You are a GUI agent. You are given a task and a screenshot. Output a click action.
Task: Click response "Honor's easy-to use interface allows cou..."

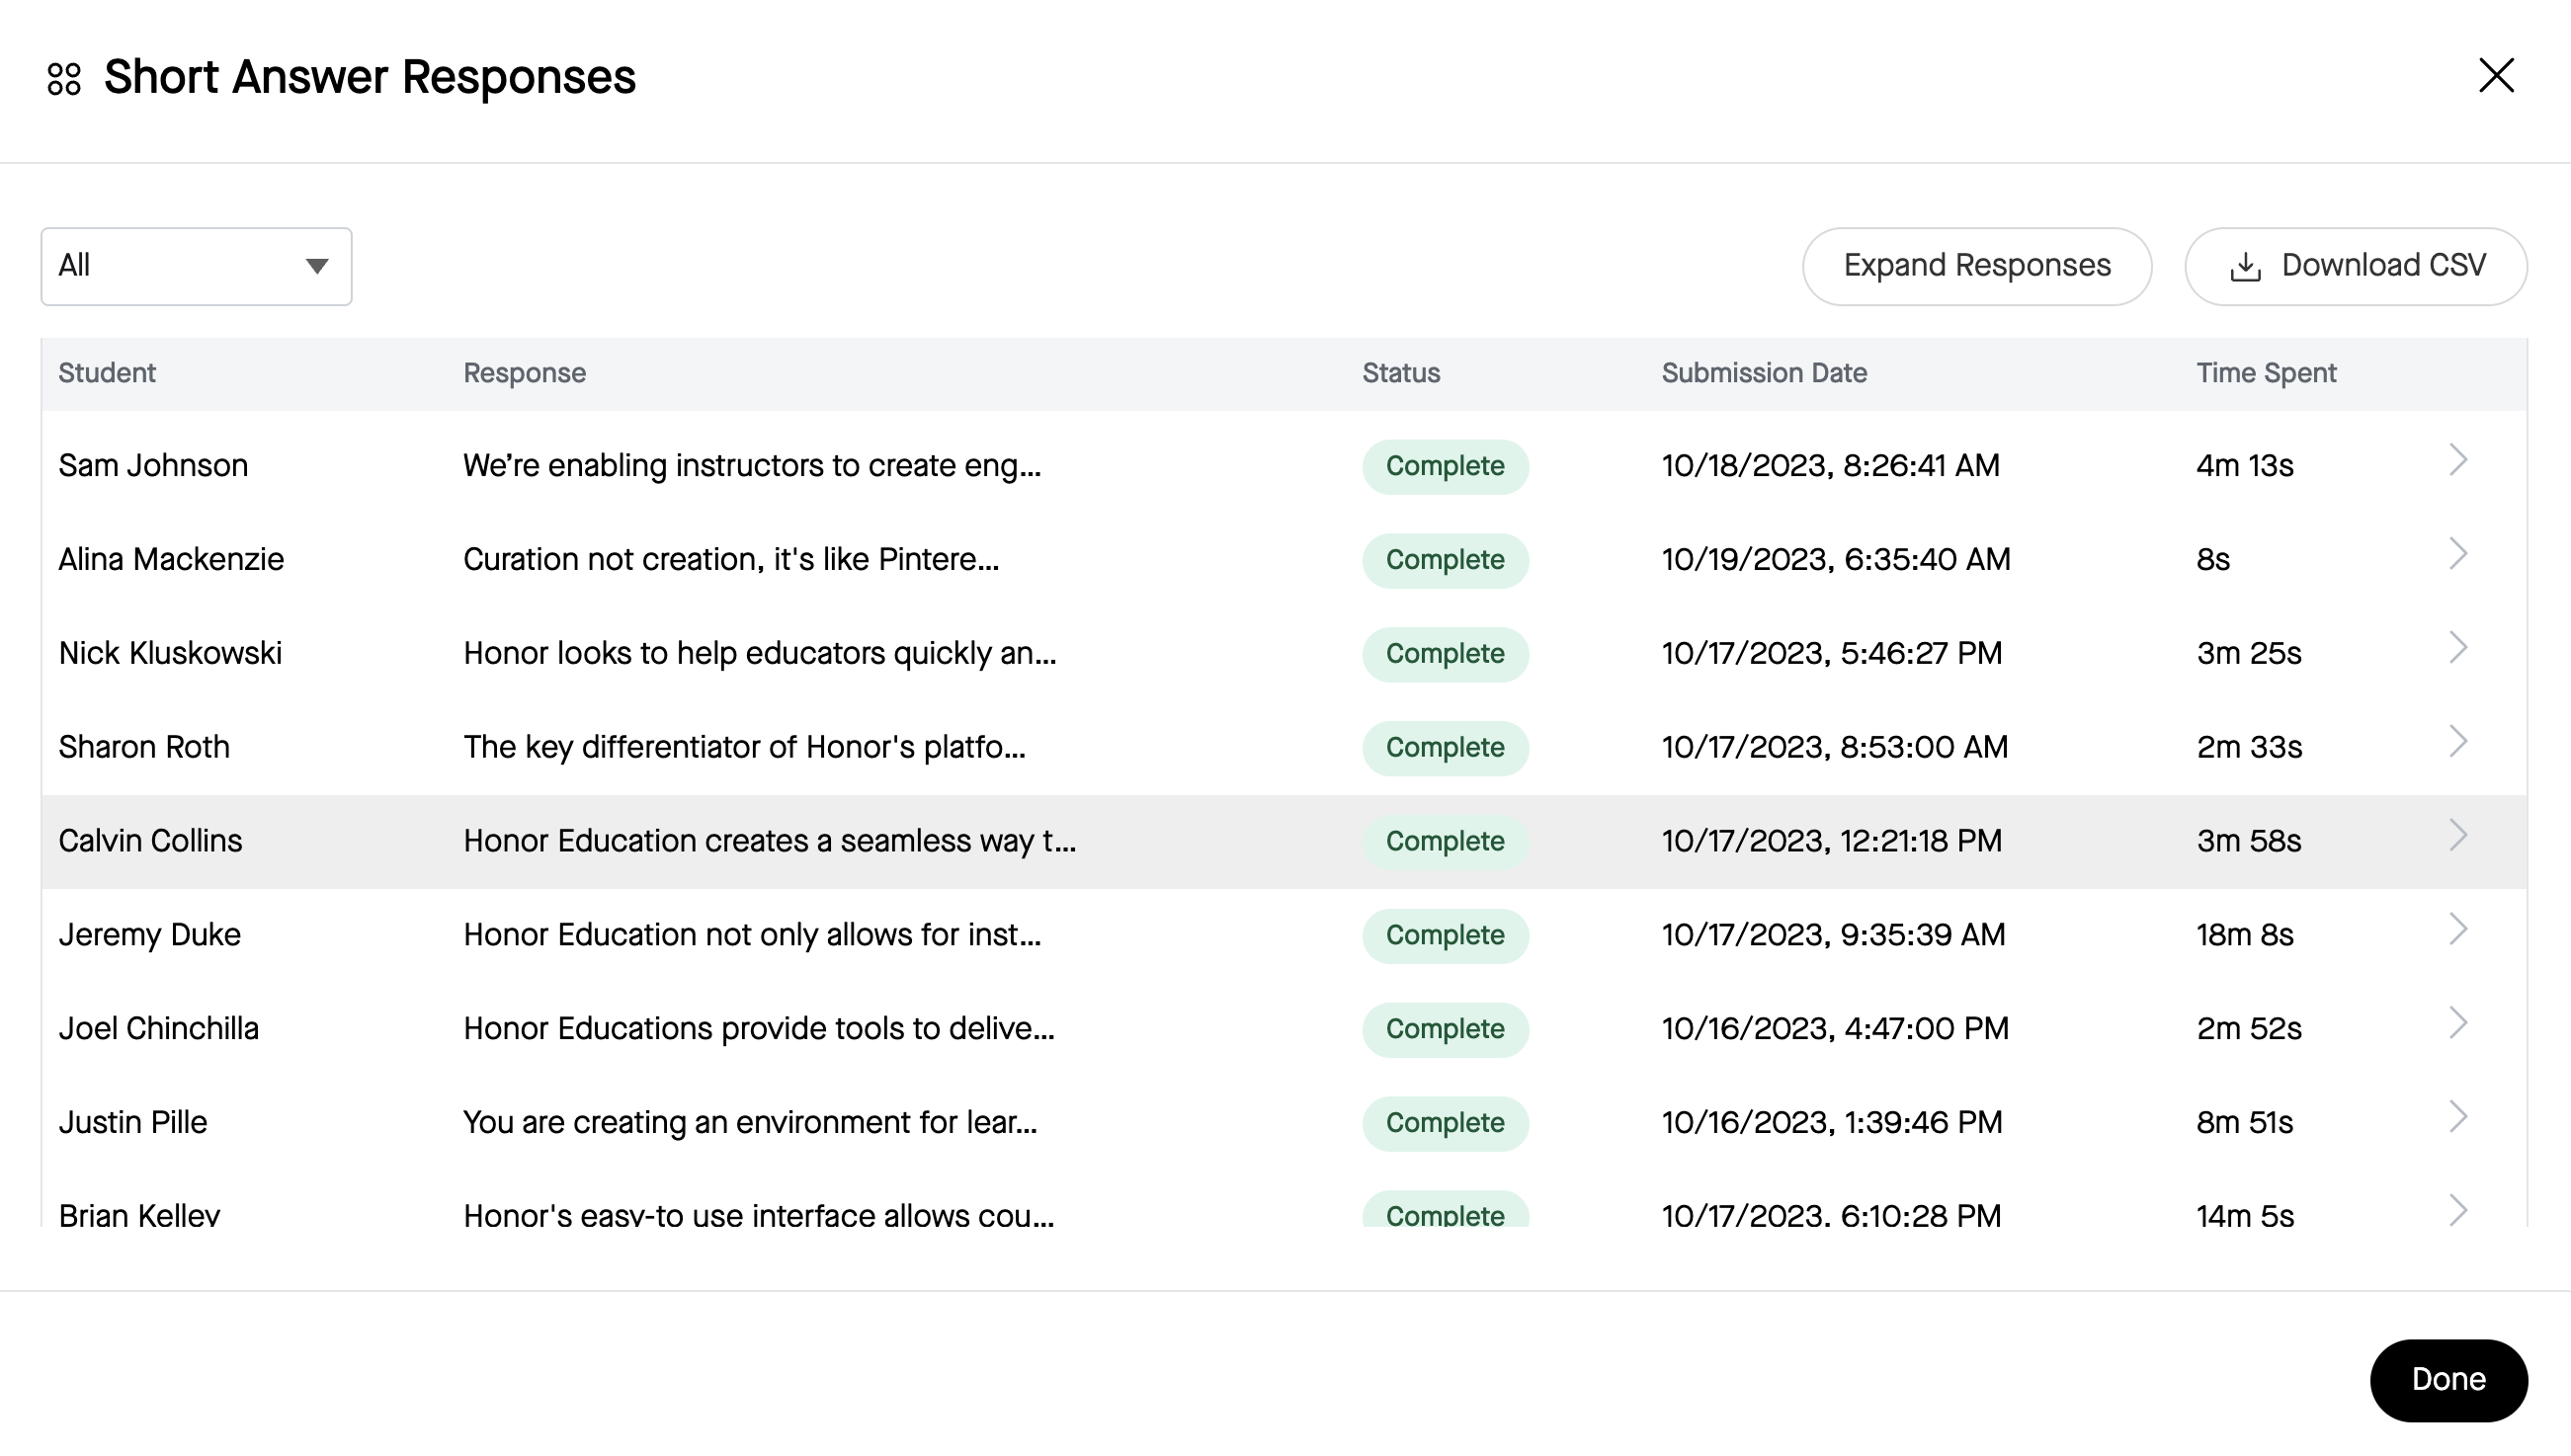[758, 1215]
